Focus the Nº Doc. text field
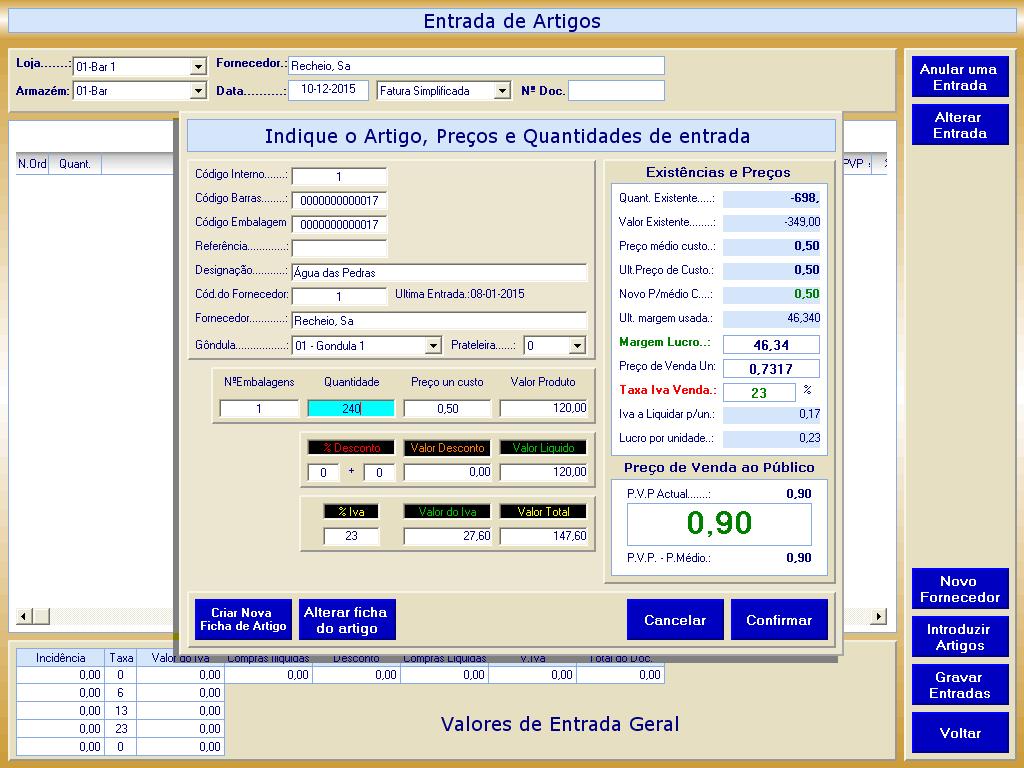This screenshot has height=768, width=1024. 616,91
